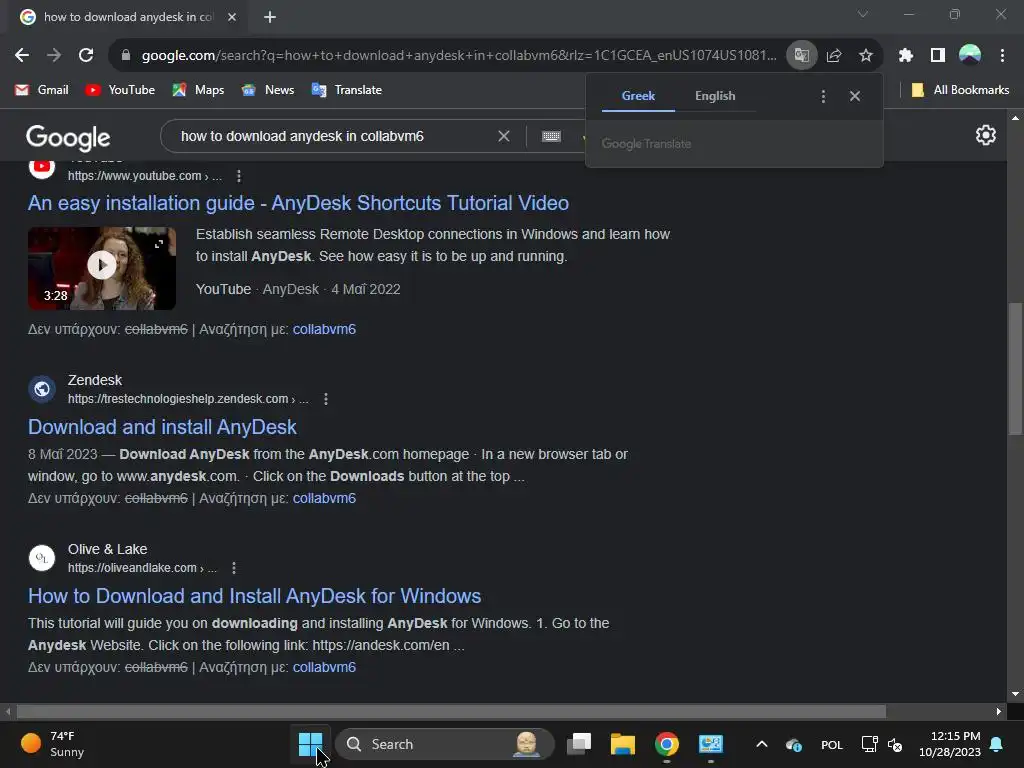
Task: Reload the current Google search page
Action: (86, 56)
